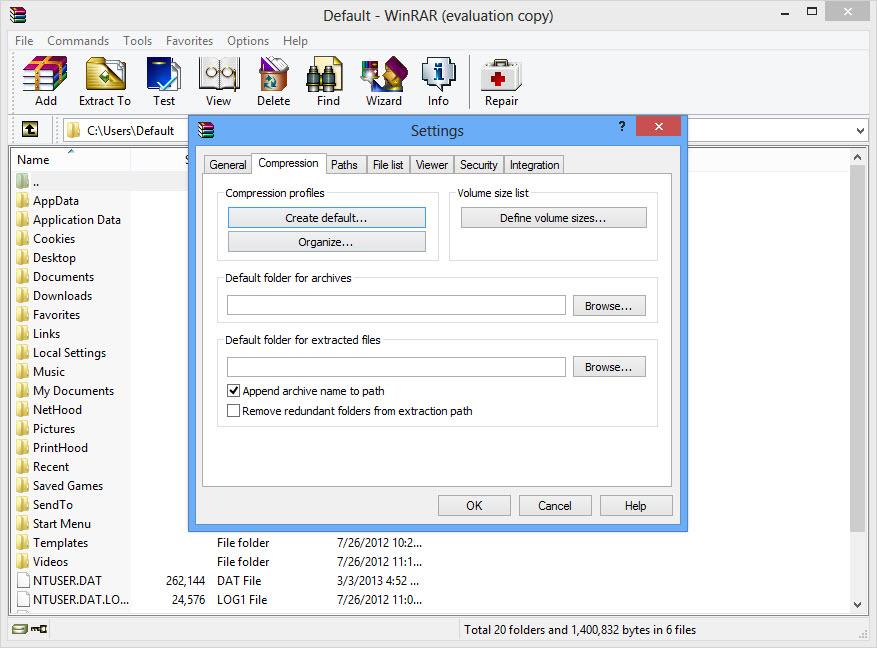Select the parent directory '..' icon
Screen dimensions: 877x648
[x=22, y=181]
